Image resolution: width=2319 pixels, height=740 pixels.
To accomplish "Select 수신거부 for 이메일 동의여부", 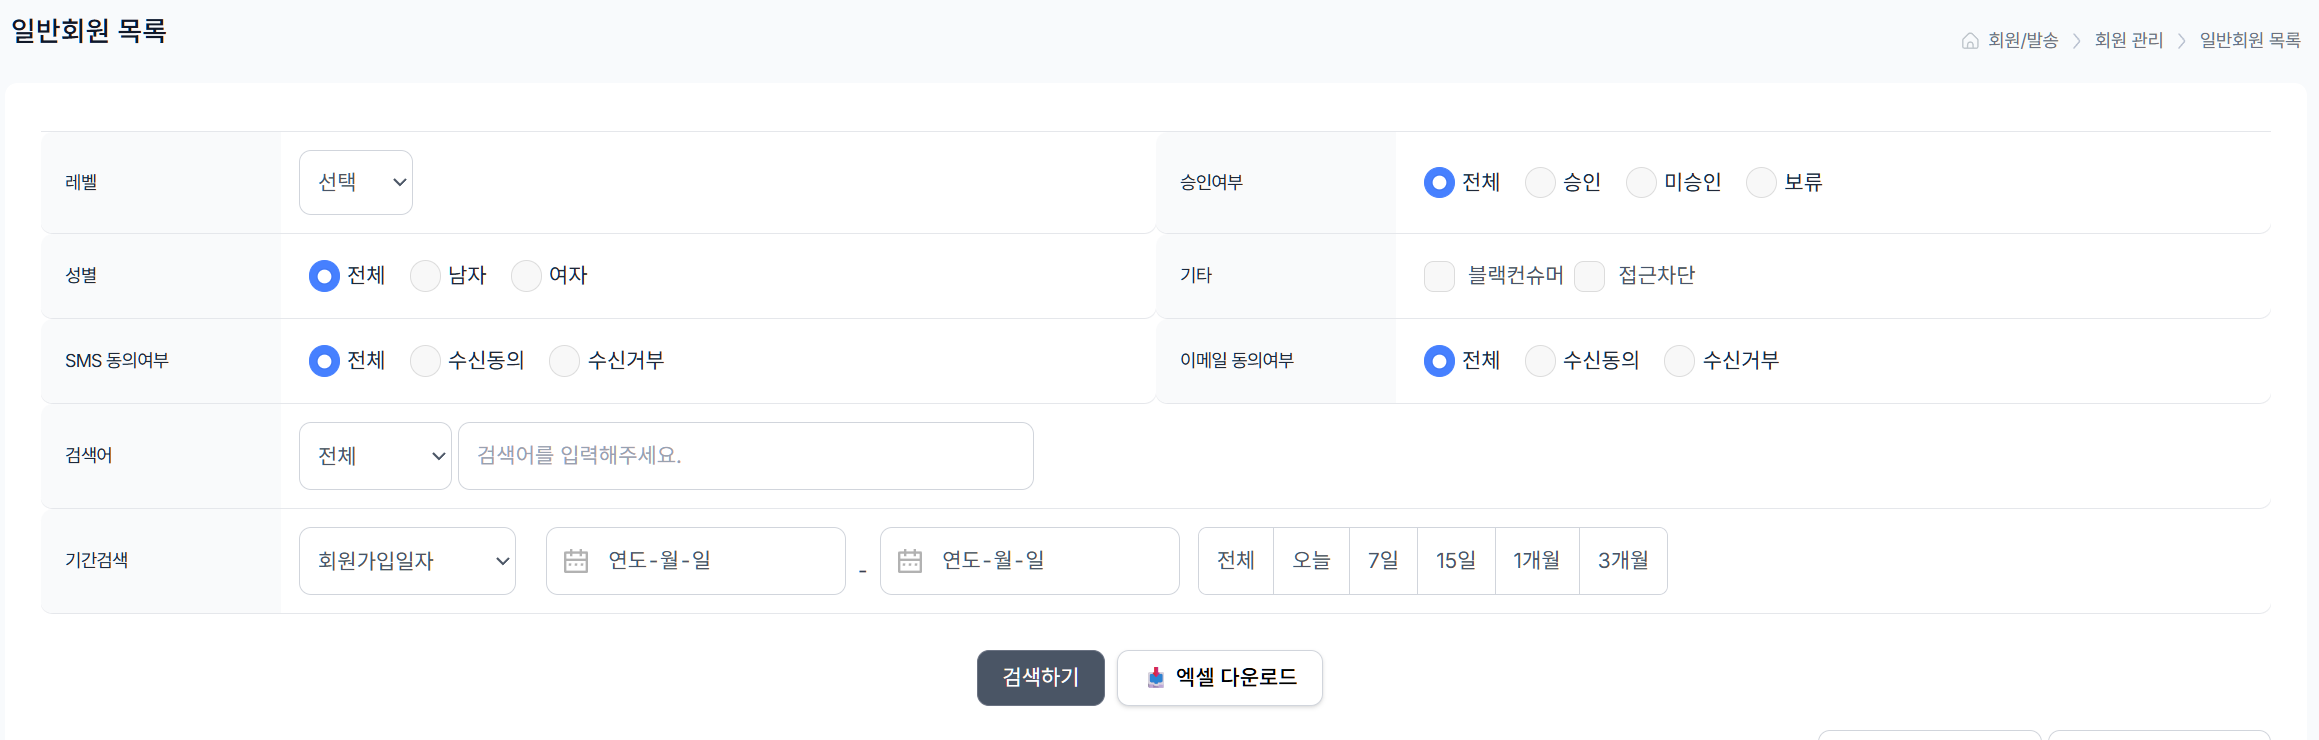I will coord(1678,361).
